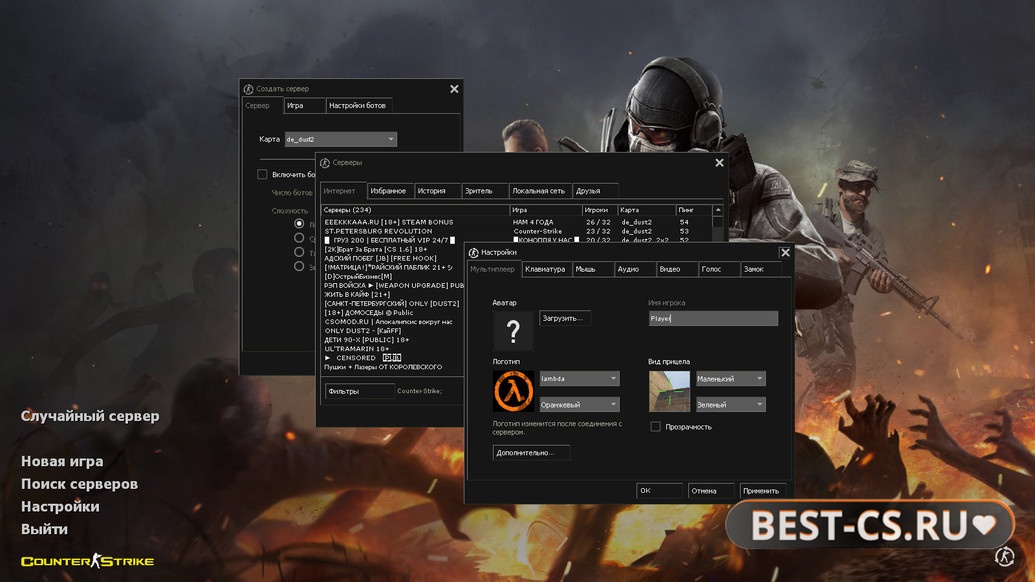Click the round CS emblem at bottom-right corner

[1004, 556]
